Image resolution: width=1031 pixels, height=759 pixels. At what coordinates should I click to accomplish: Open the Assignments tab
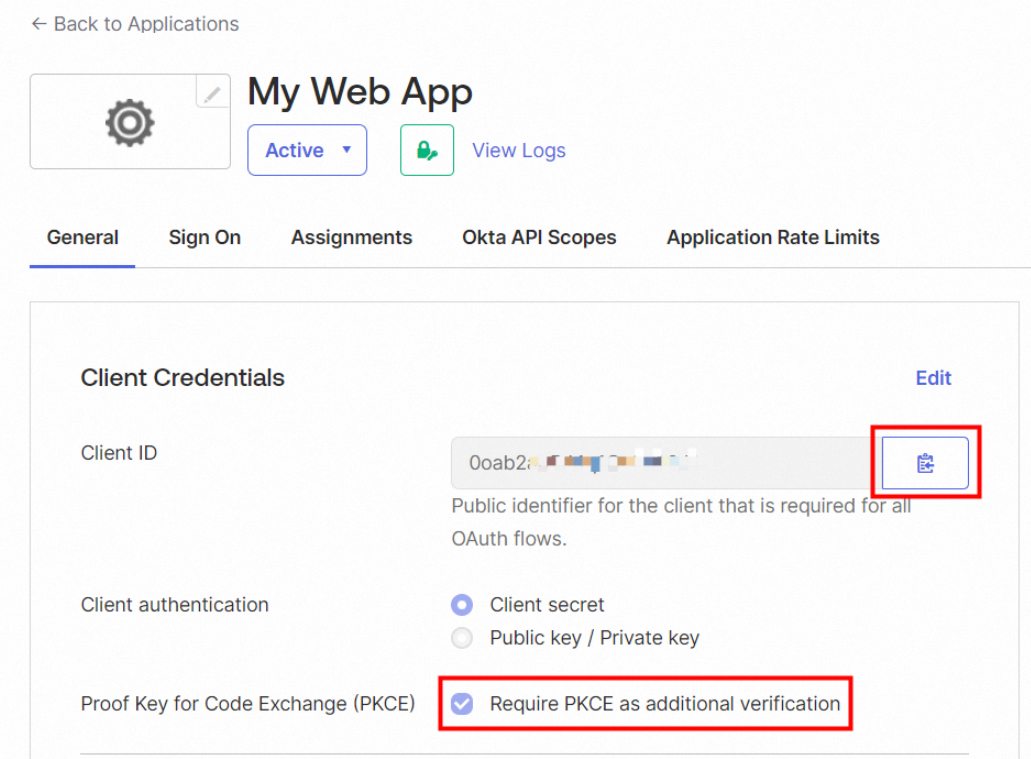(352, 237)
